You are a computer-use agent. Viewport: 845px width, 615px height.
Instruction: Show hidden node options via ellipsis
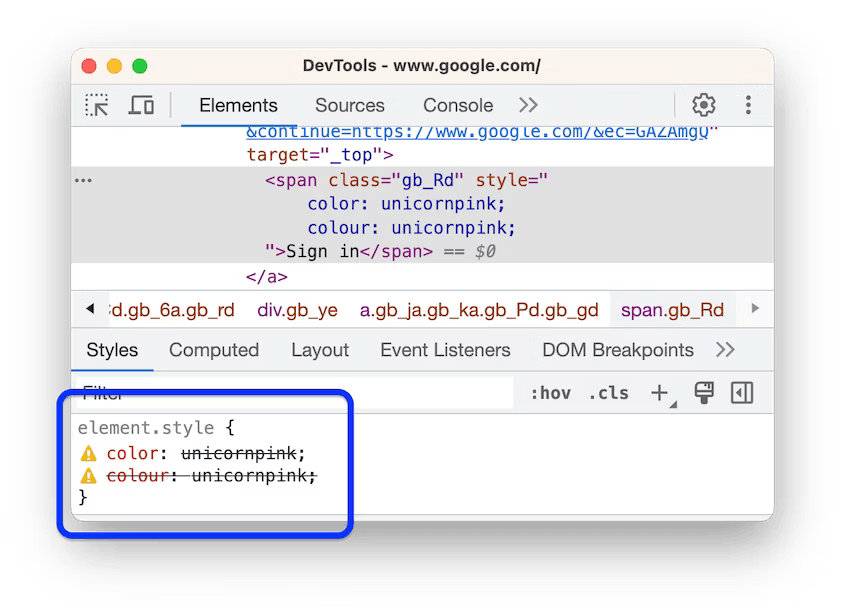click(x=83, y=179)
